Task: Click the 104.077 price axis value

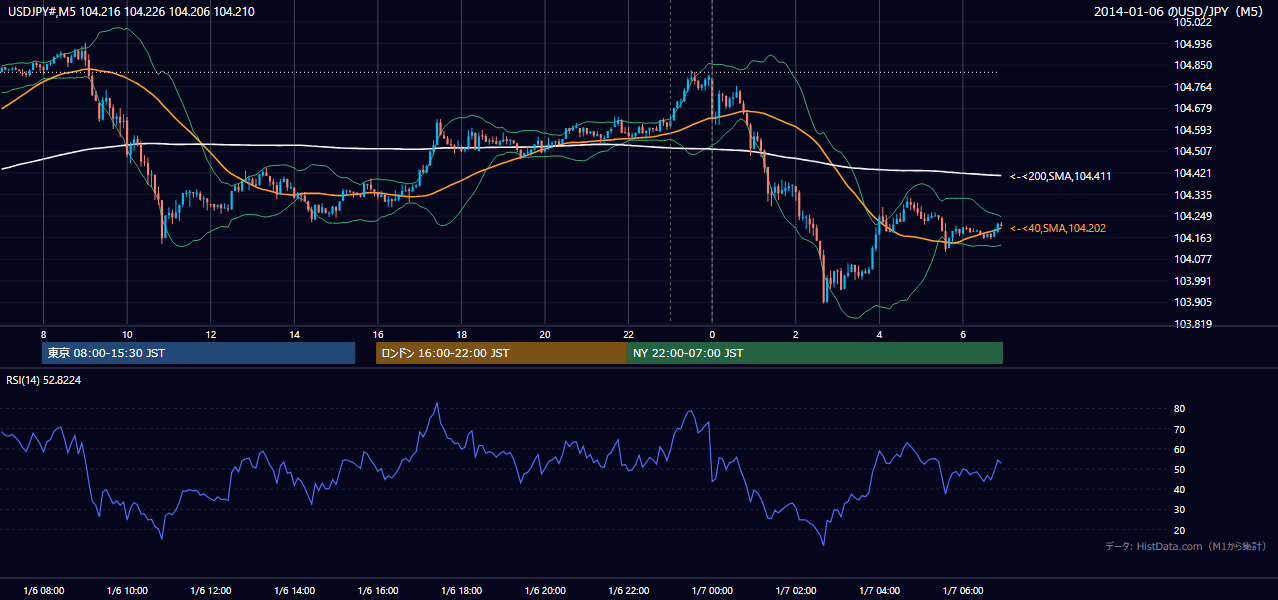Action: [x=1193, y=259]
